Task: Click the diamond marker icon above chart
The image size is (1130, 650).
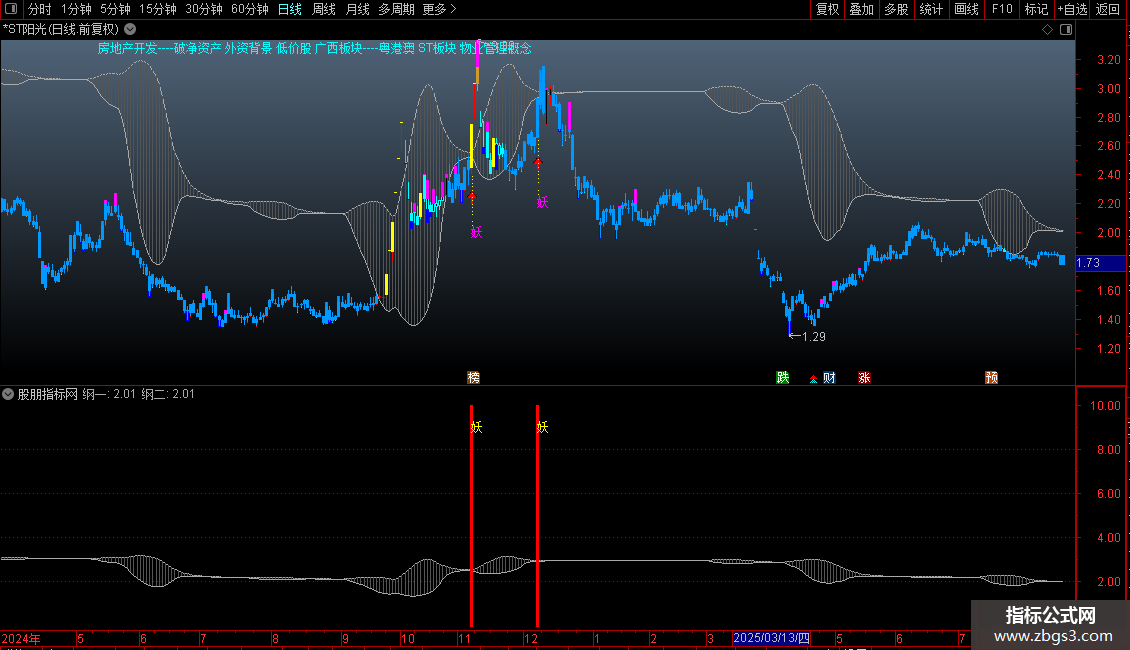Action: 1048,30
